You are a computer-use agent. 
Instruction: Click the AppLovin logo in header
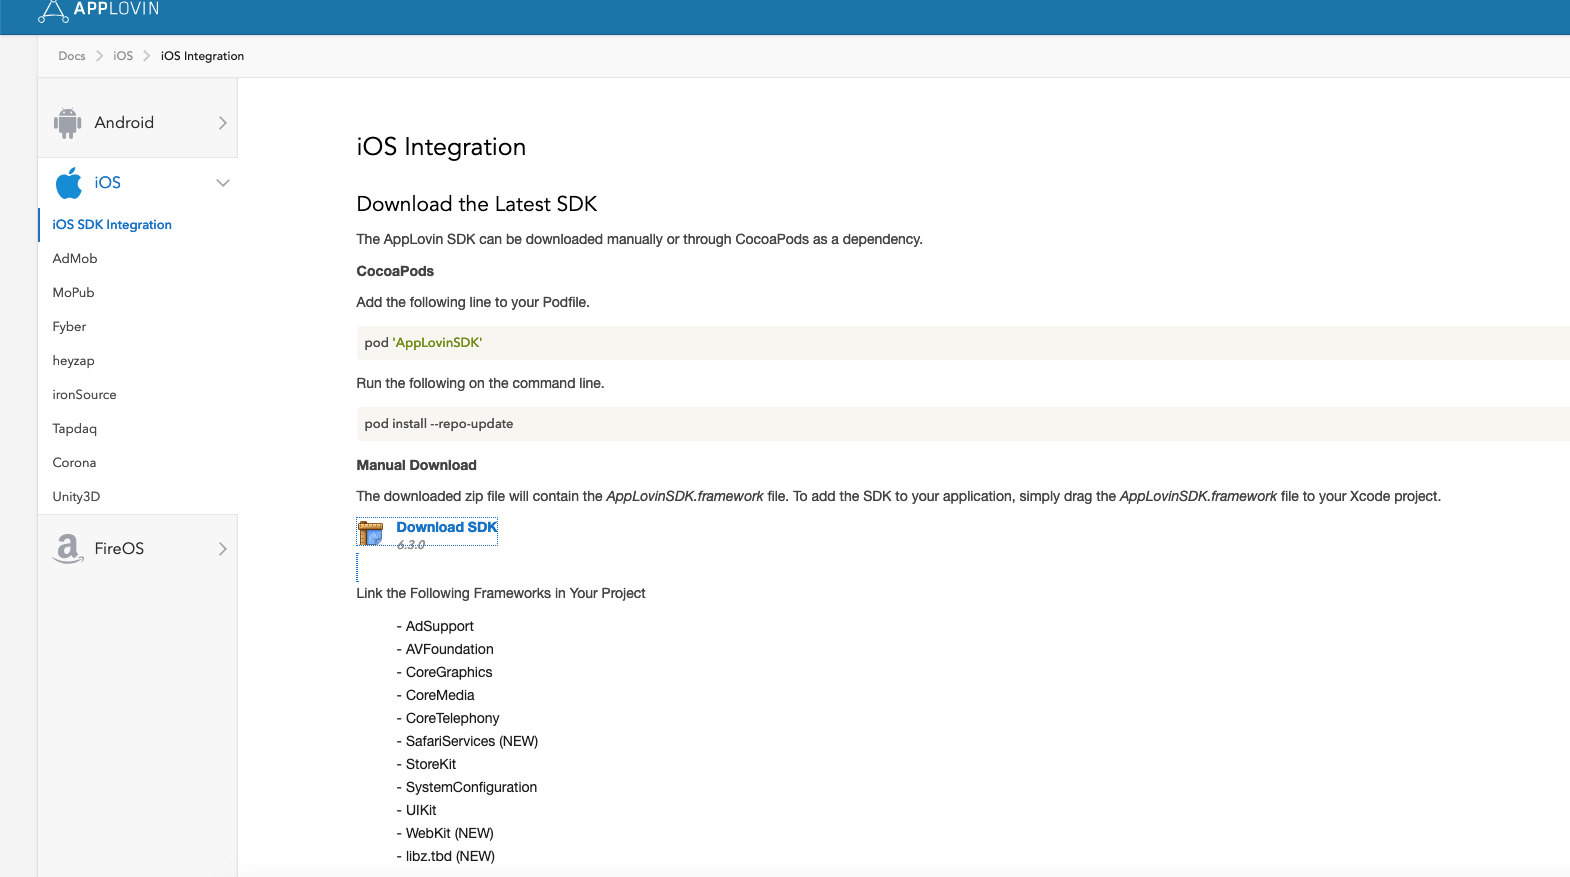(x=98, y=10)
